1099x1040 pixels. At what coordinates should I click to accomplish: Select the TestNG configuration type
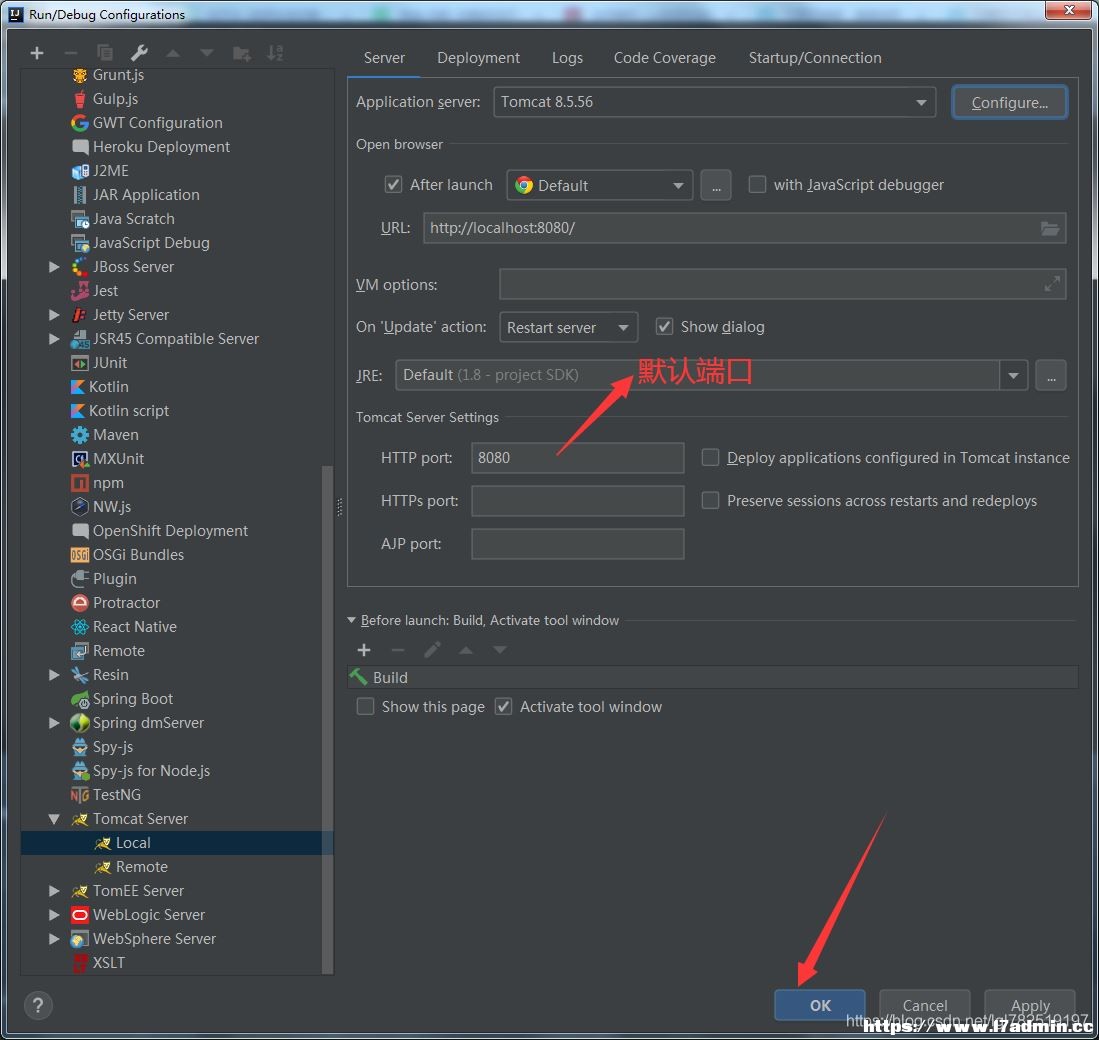click(116, 795)
